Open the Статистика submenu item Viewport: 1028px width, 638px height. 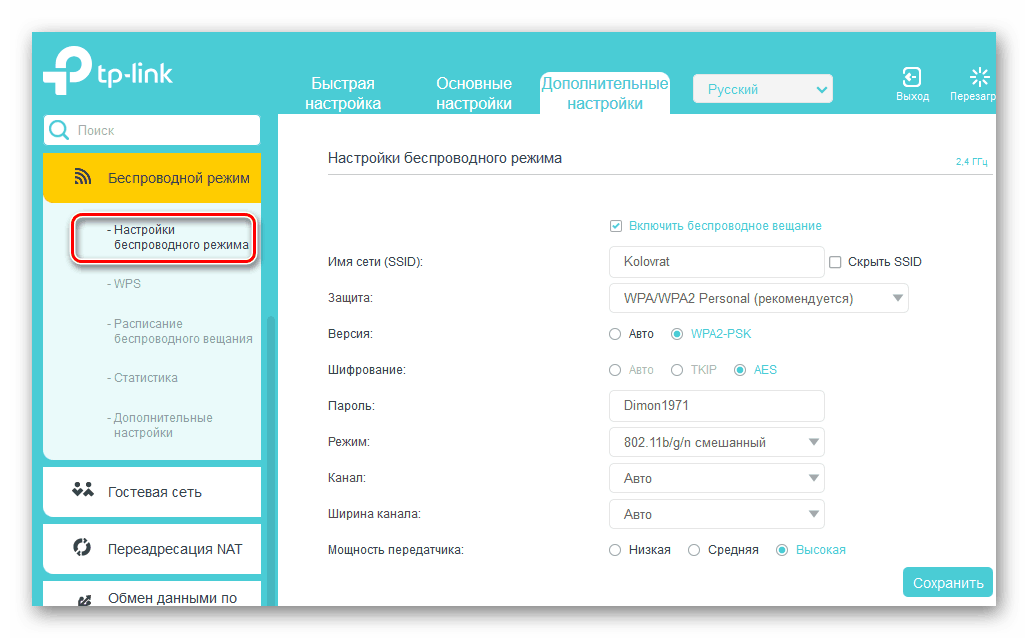[142, 378]
